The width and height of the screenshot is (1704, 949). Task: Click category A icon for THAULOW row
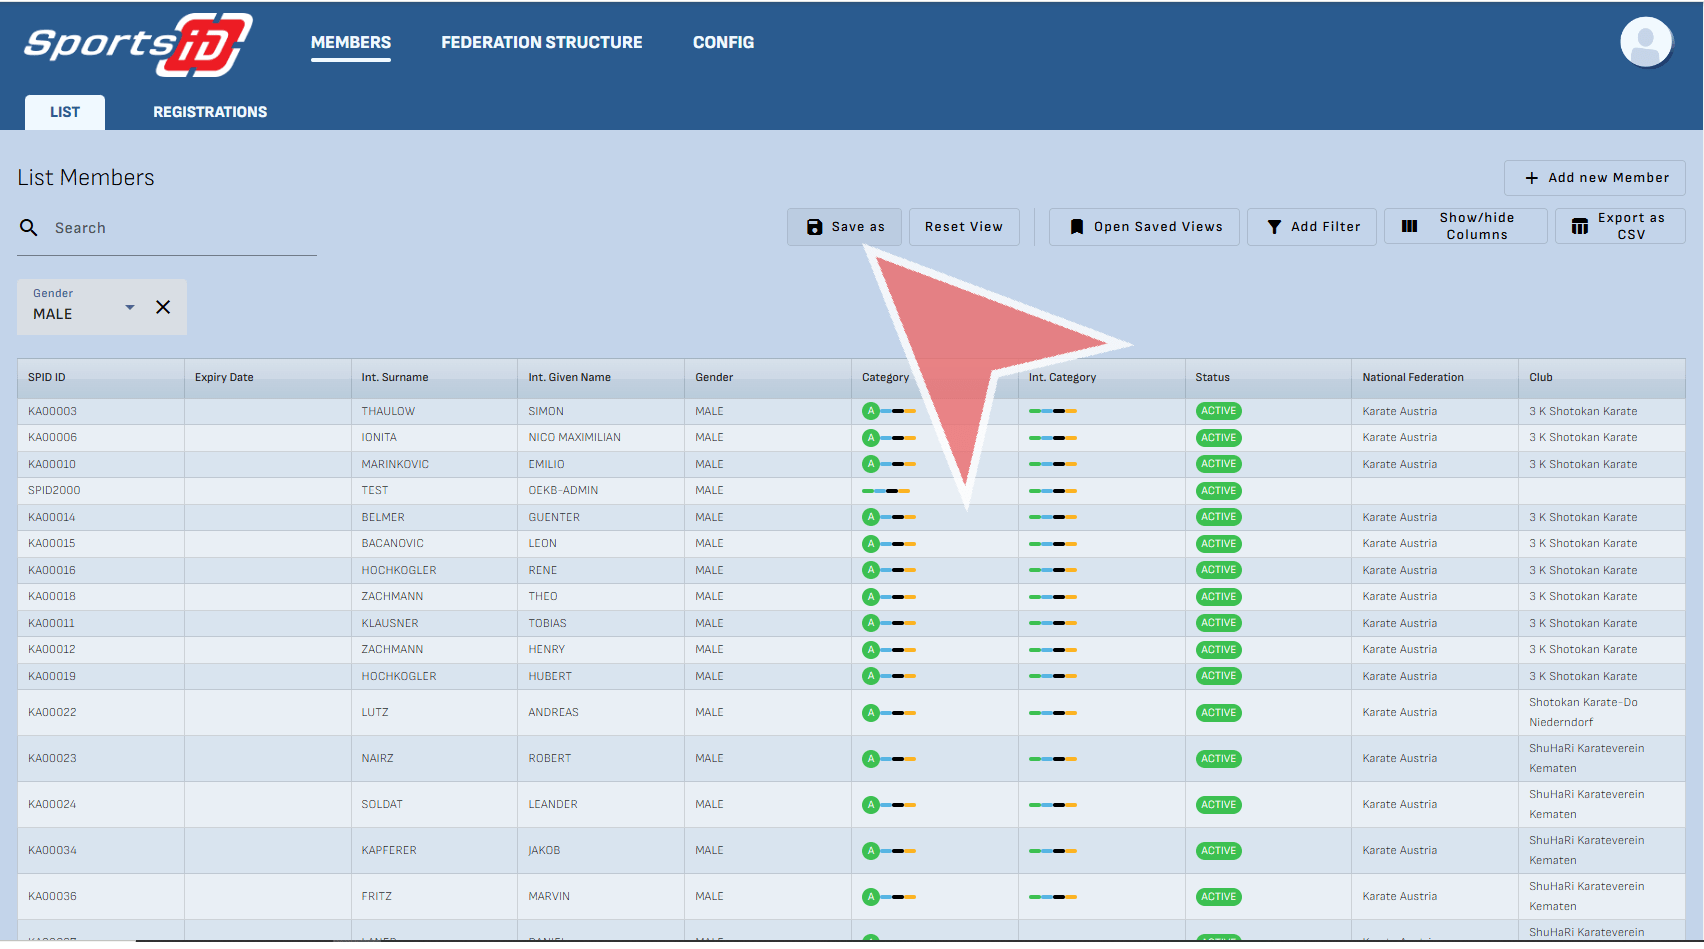click(871, 411)
